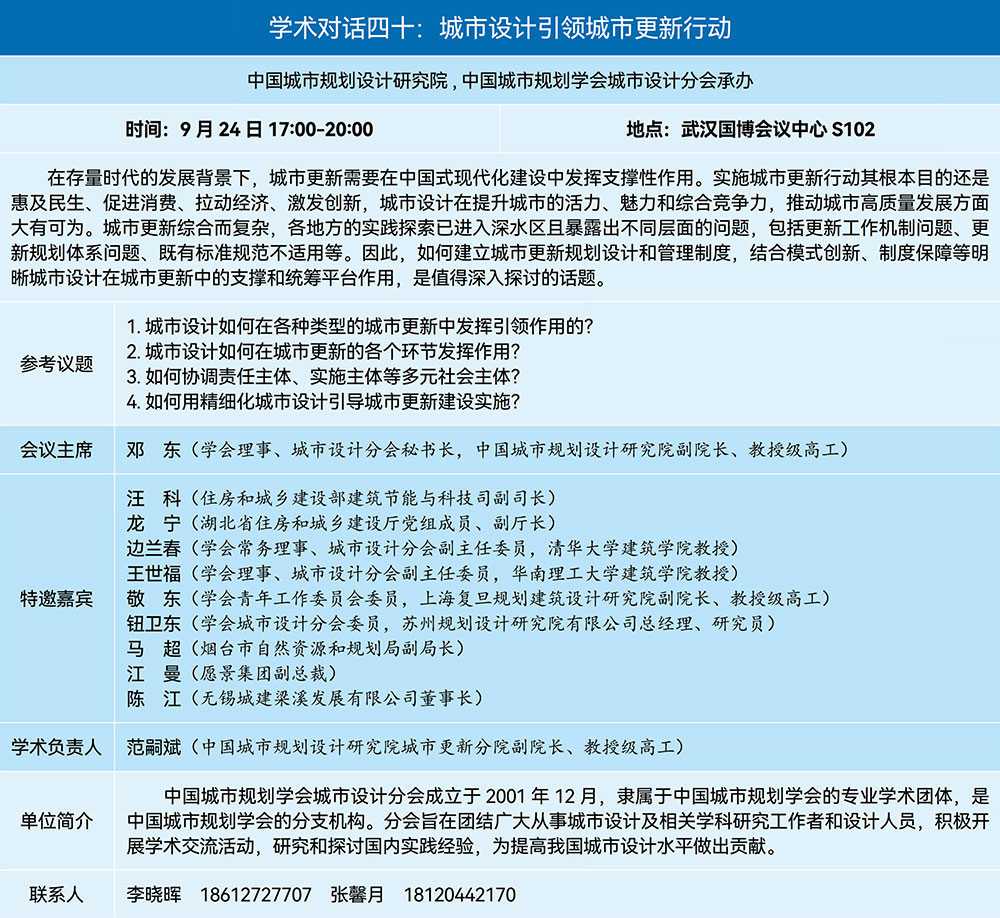Screen dimensions: 1000x918
Task: Click the chairman name 邓东
Action: [154, 450]
